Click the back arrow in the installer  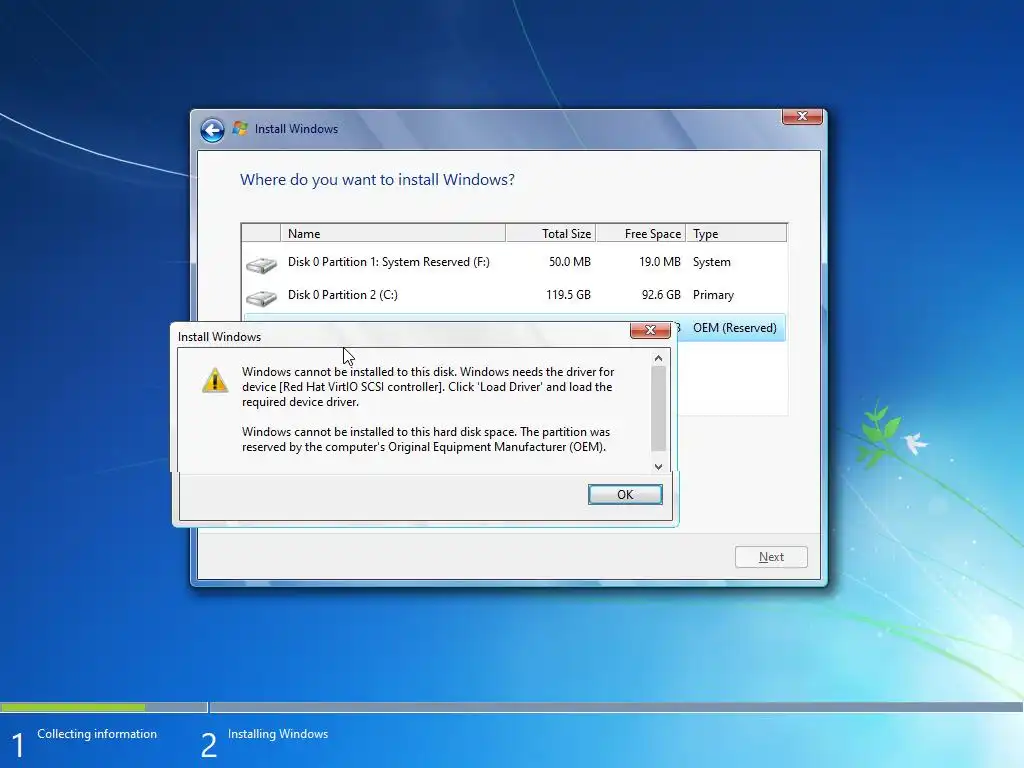point(212,129)
